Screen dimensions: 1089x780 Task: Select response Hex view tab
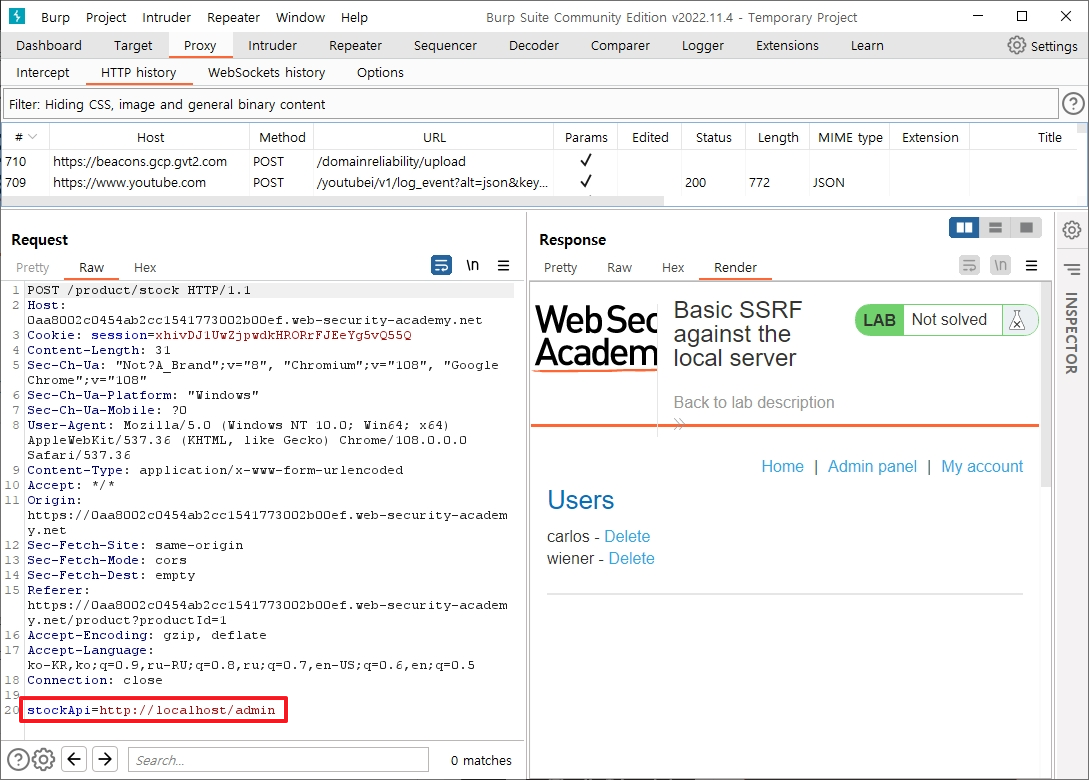[x=672, y=267]
